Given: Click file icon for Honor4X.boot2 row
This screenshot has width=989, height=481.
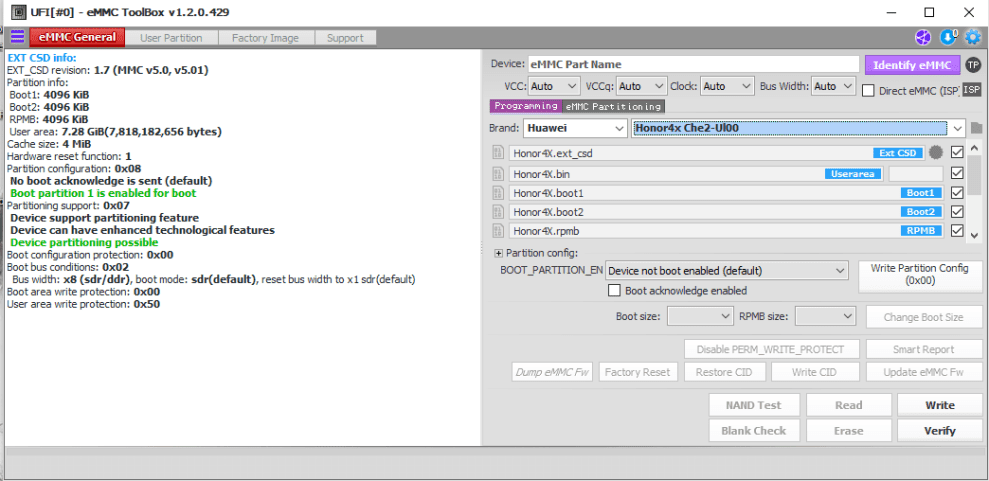Looking at the screenshot, I should coord(498,212).
